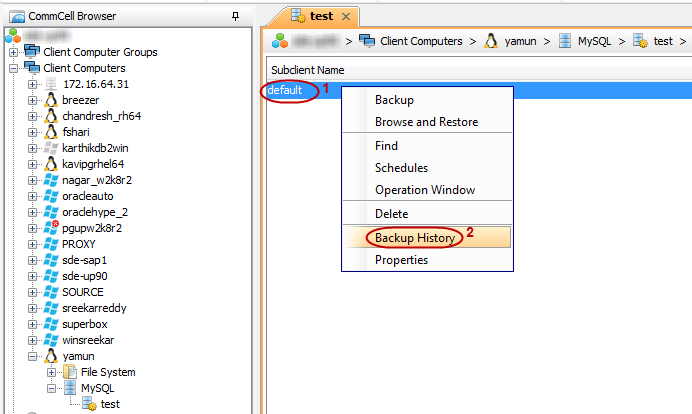Collapse the yamun client node
This screenshot has height=414, width=692.
pos(32,356)
